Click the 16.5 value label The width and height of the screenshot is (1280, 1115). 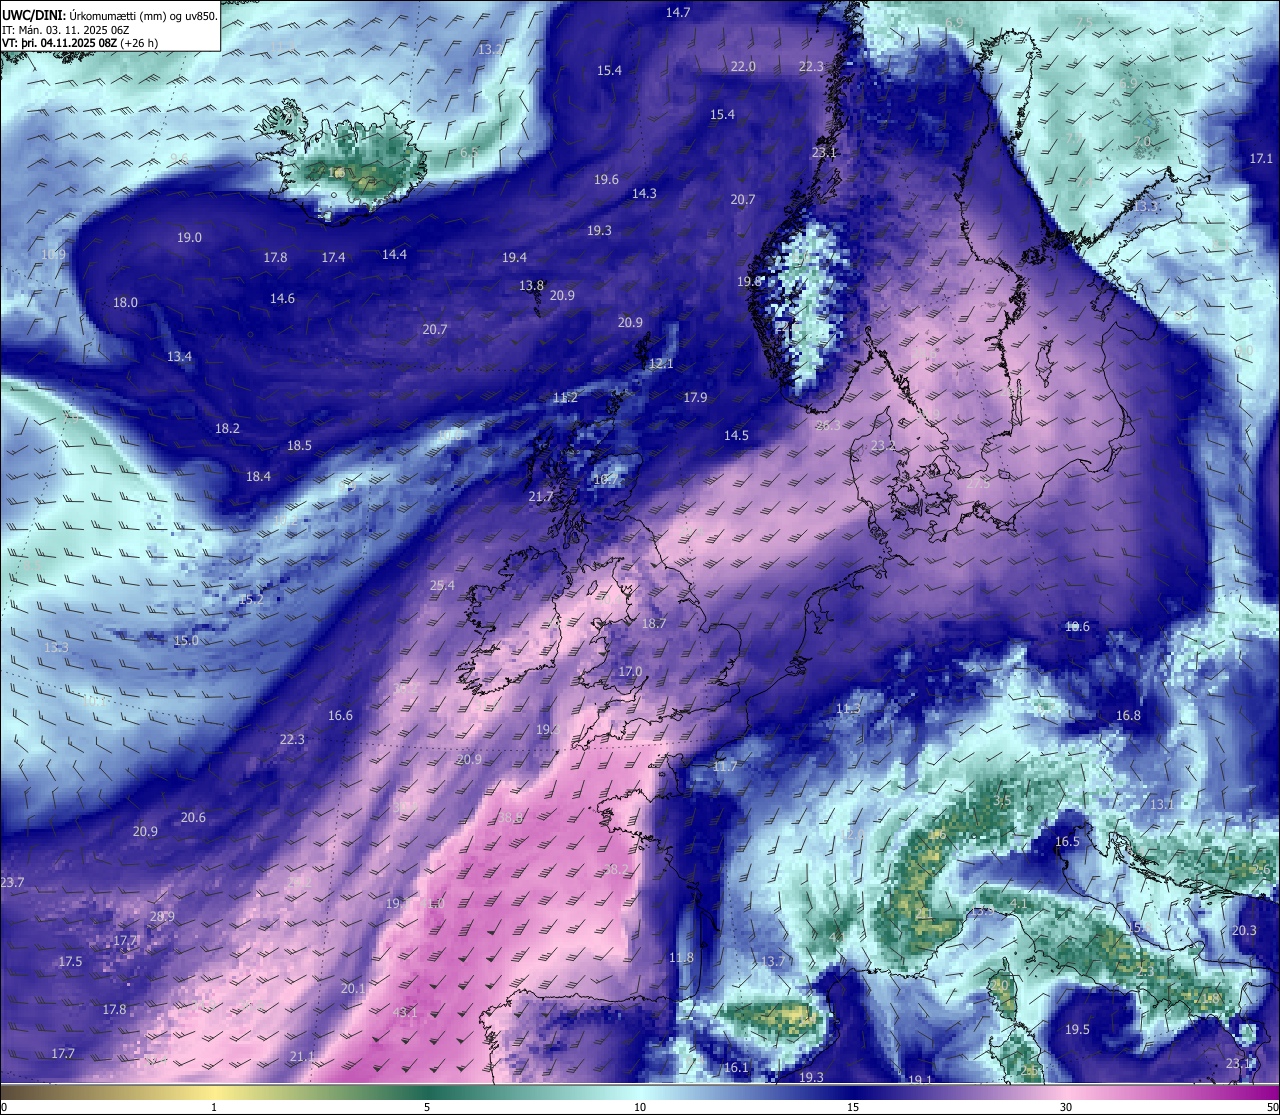(1068, 842)
